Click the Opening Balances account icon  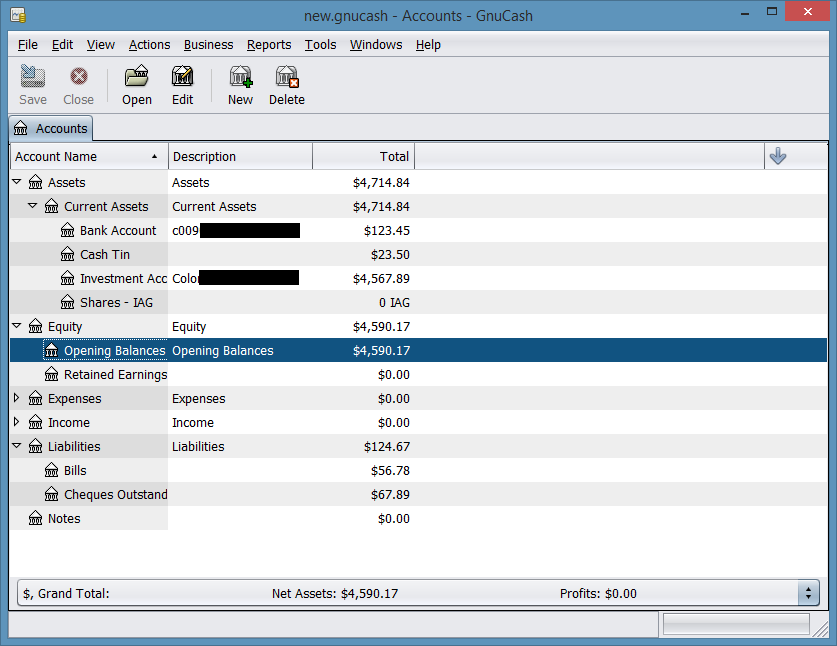51,351
